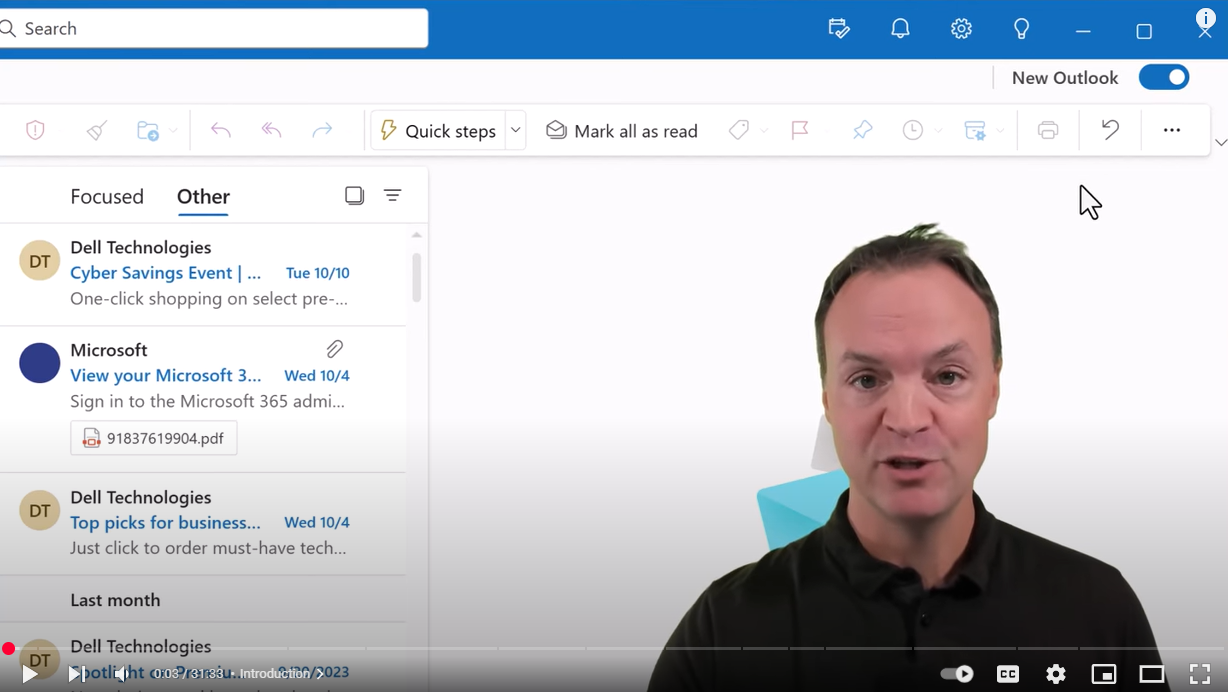Click the Quick steps button
Screen dimensions: 1228x692
click(439, 130)
